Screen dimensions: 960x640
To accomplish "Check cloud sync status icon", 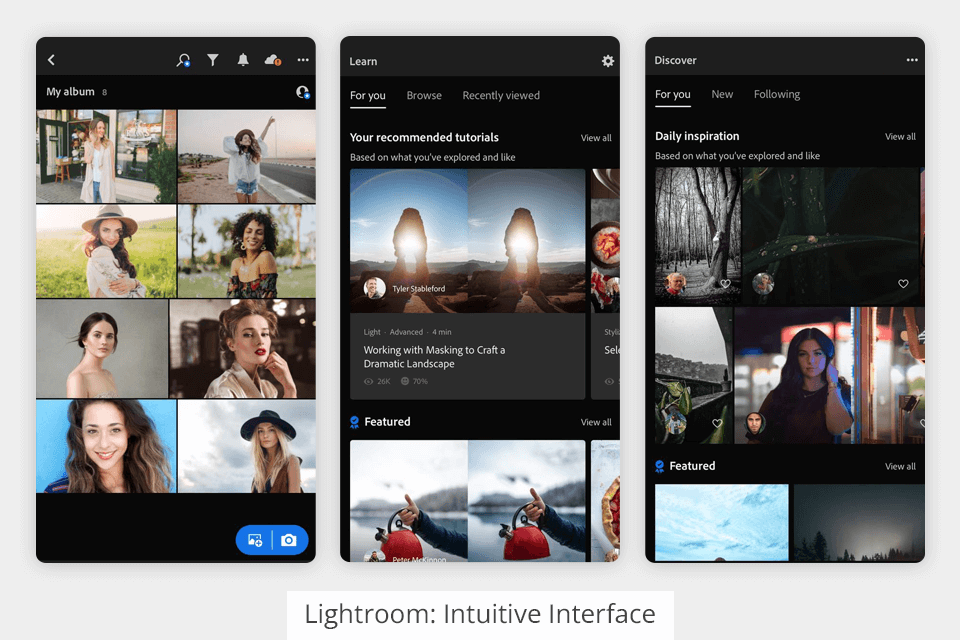I will point(272,59).
